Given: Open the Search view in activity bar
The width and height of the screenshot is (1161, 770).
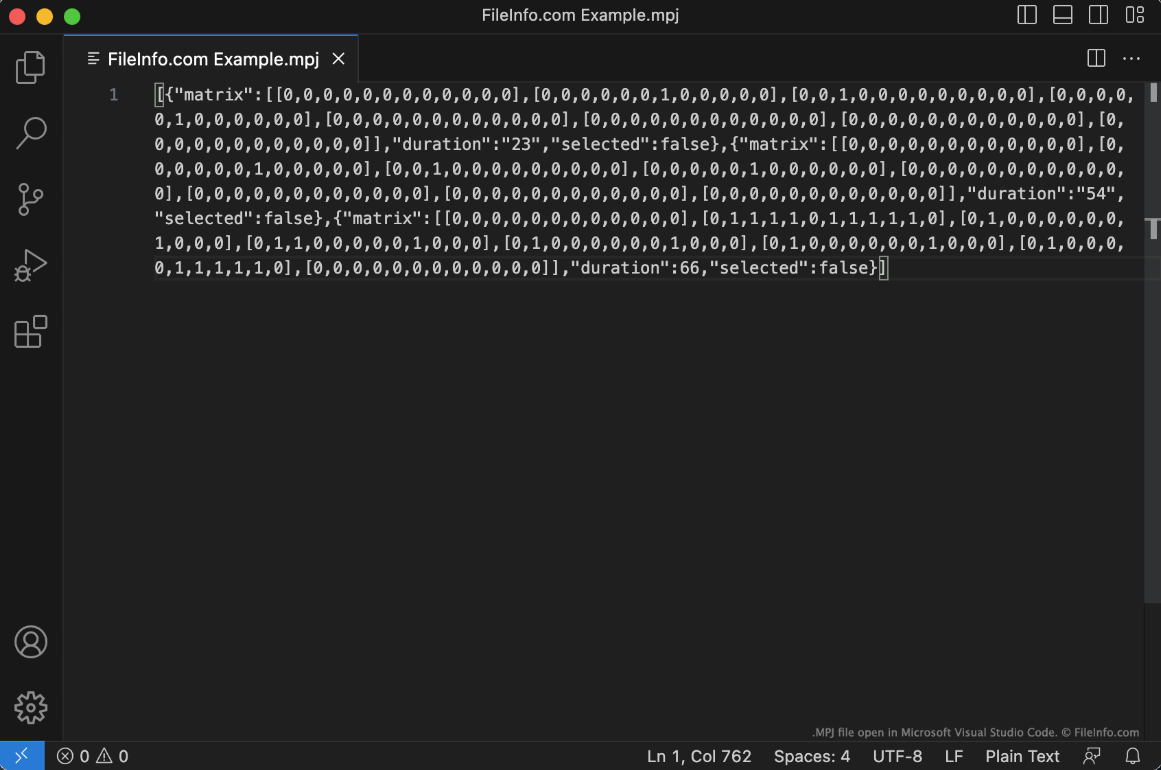Looking at the screenshot, I should click(x=30, y=133).
